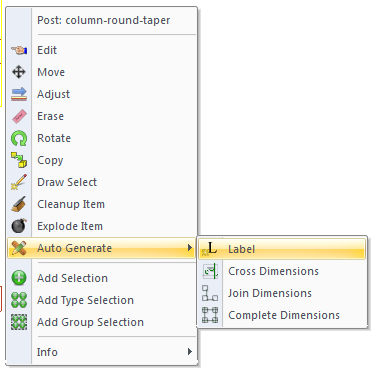Image resolution: width=379 pixels, height=372 pixels.
Task: Click the pointing hand Edit icon
Action: pos(19,50)
